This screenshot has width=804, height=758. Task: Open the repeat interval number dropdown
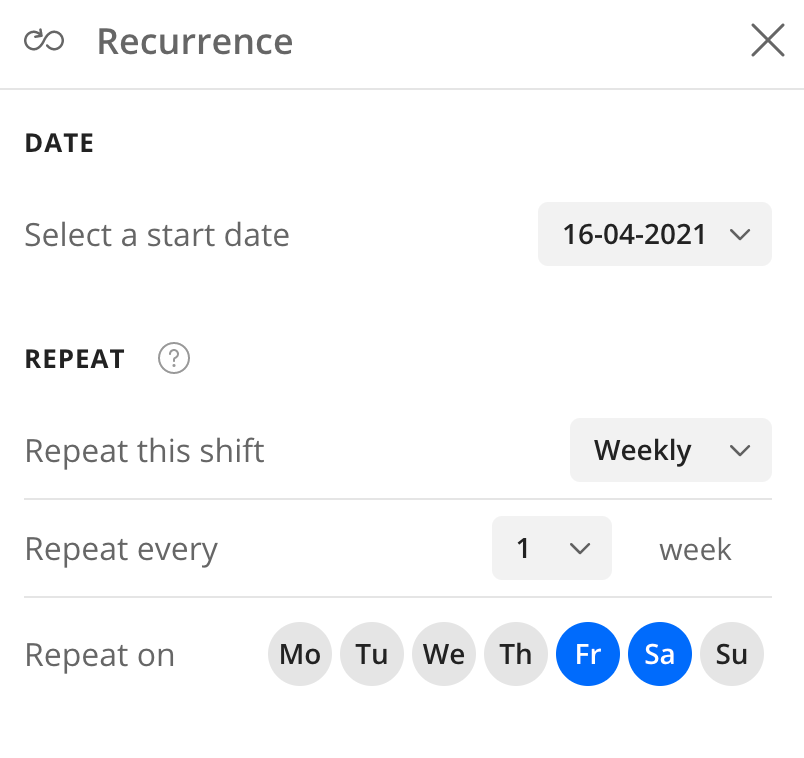(551, 548)
